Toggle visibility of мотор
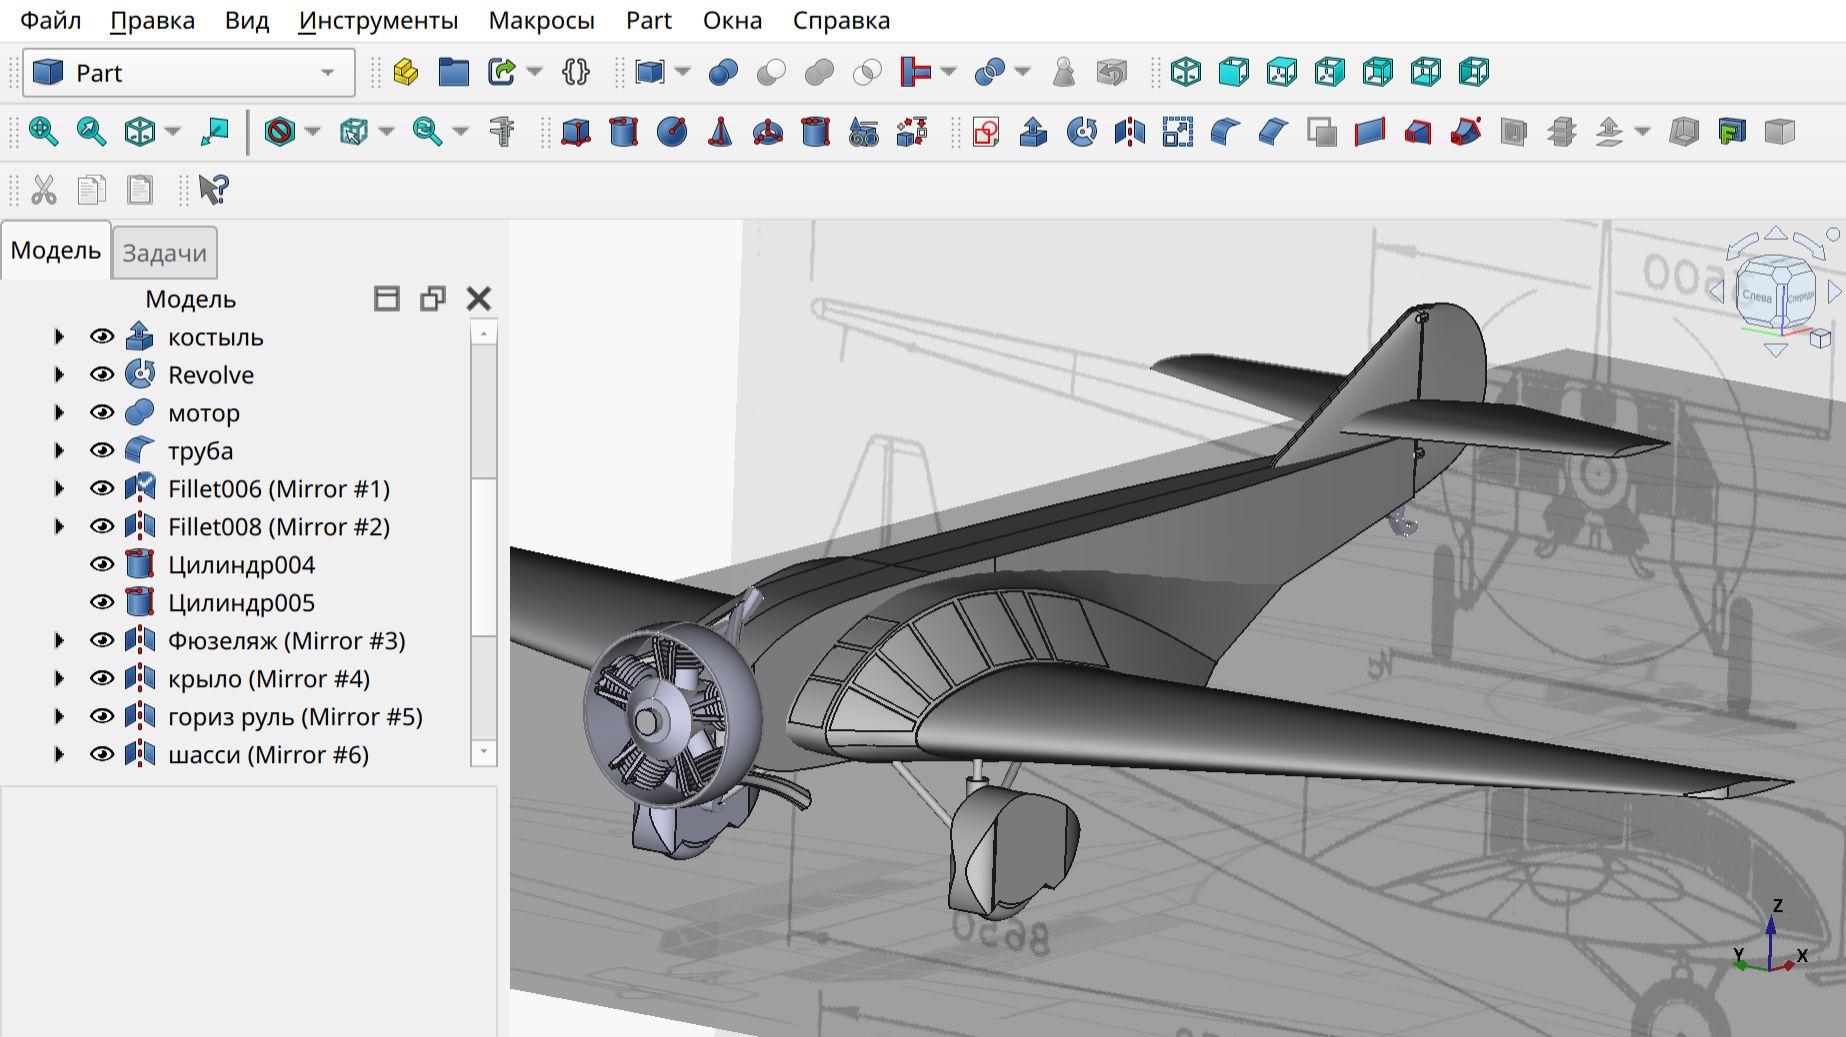This screenshot has width=1846, height=1037. 102,413
